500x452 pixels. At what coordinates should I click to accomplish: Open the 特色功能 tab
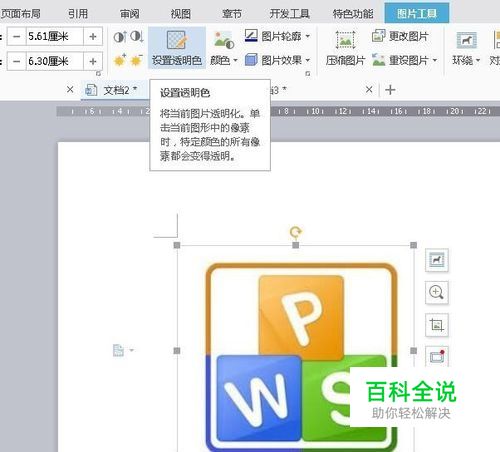point(353,14)
